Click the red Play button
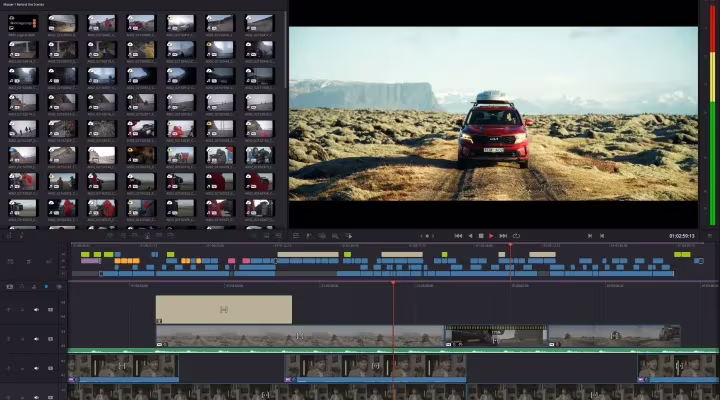The width and height of the screenshot is (720, 400). click(x=491, y=236)
